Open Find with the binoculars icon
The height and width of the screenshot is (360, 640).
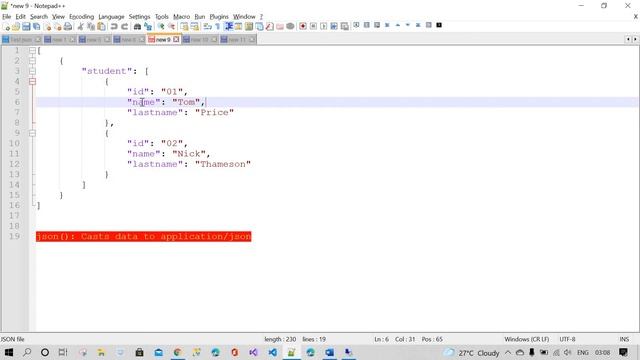pyautogui.click(x=138, y=27)
